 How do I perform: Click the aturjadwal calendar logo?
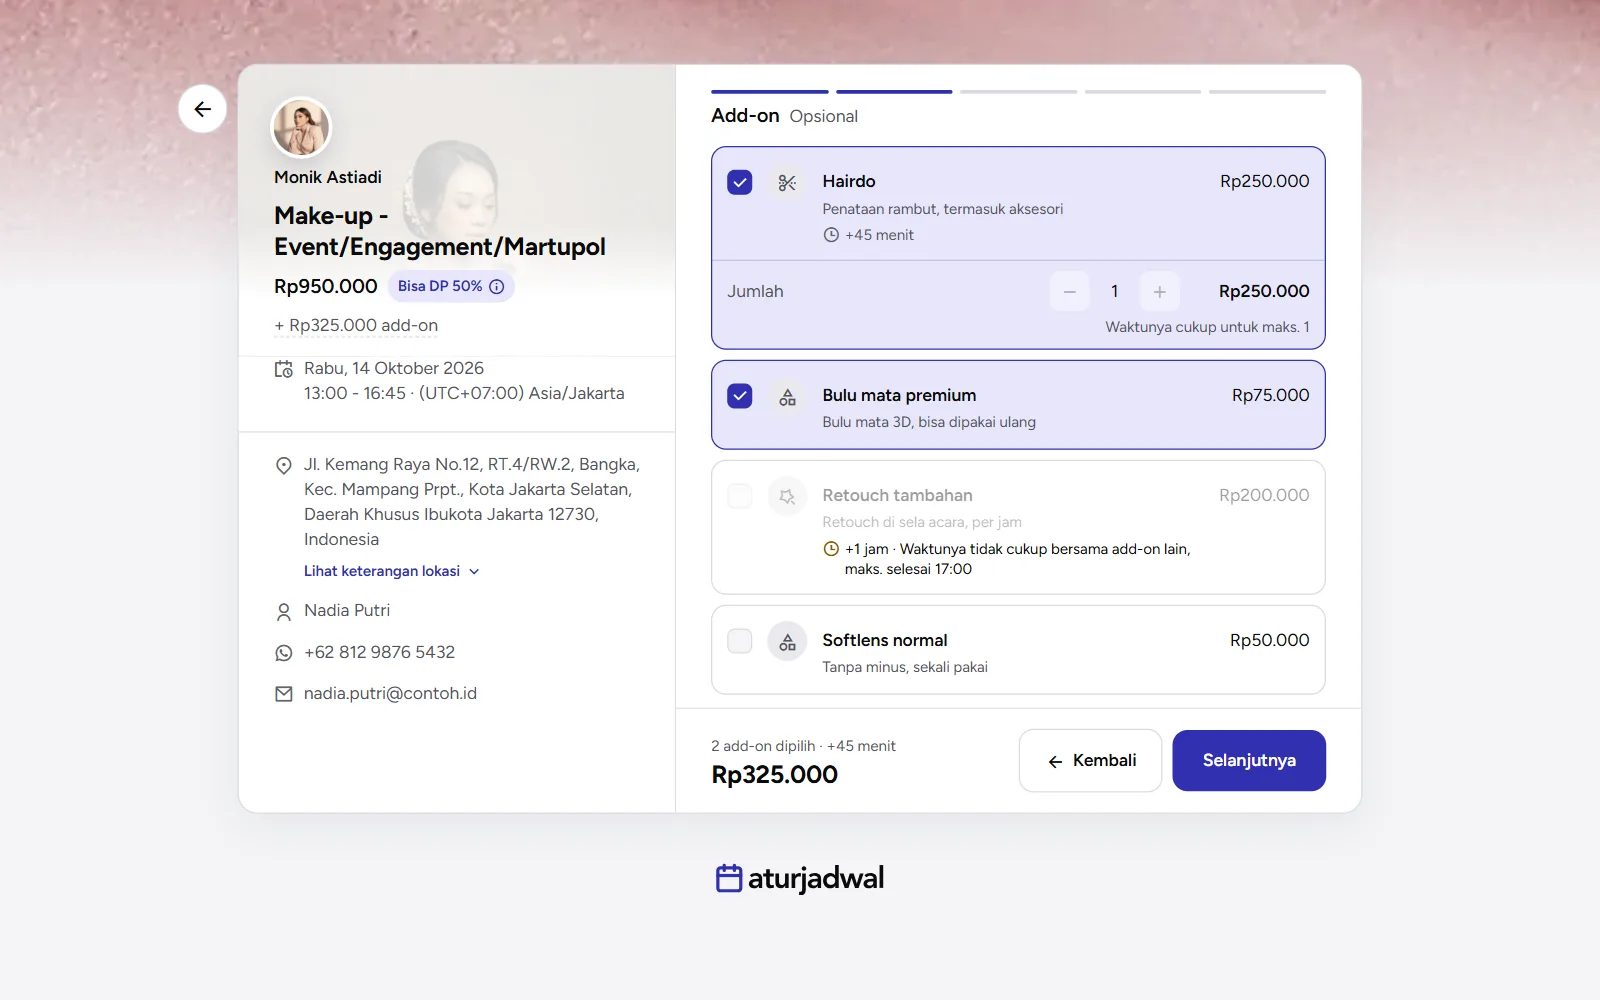point(729,878)
